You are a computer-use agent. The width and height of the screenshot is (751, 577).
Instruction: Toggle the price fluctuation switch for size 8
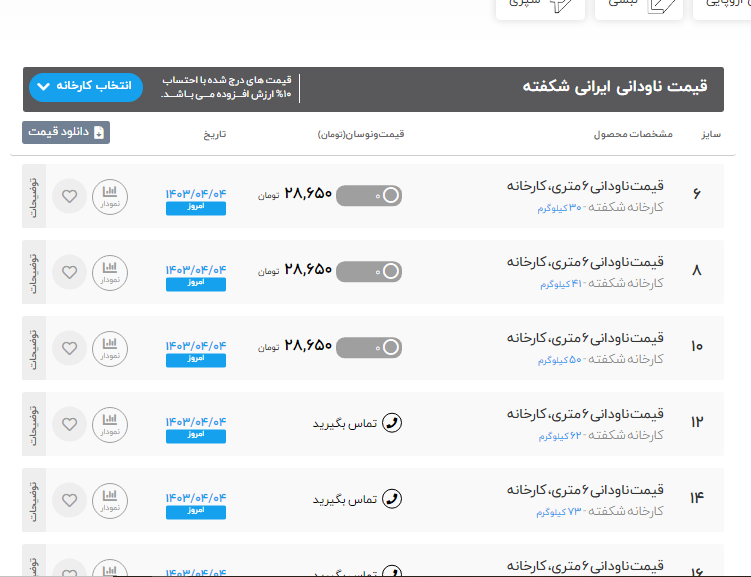369,271
